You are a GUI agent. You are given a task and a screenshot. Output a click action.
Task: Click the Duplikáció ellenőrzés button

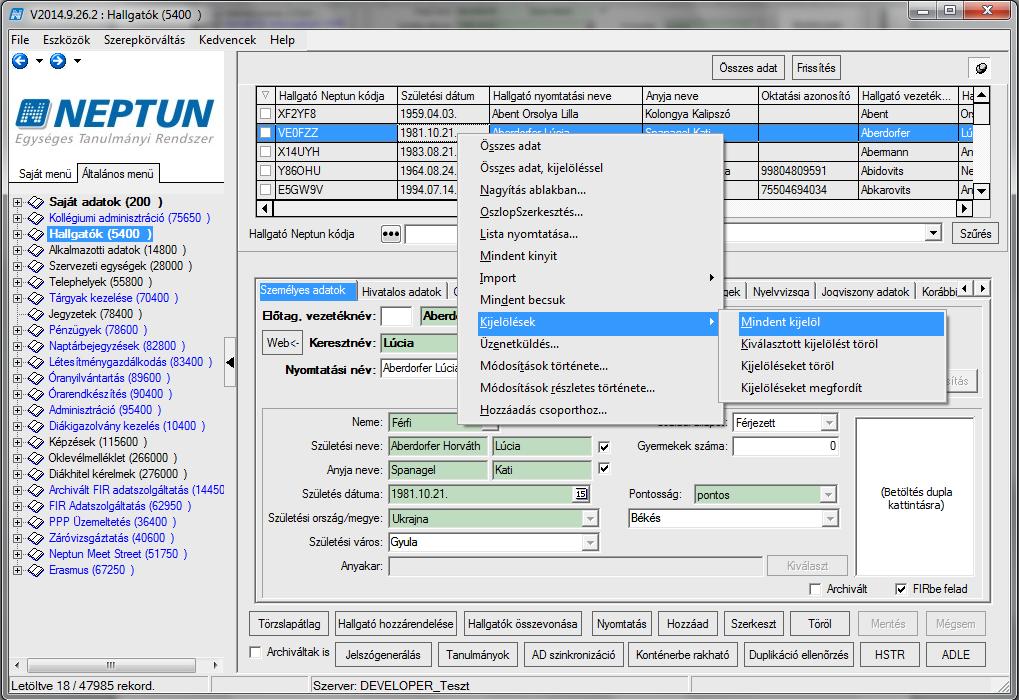798,655
